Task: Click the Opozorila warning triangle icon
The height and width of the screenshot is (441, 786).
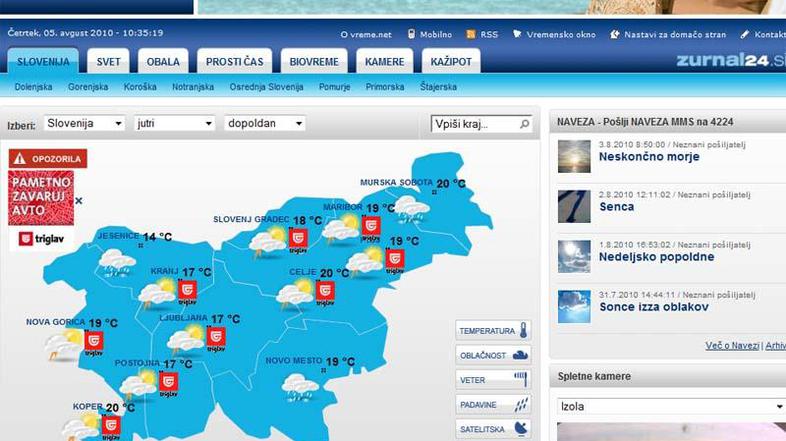Action: [19, 159]
